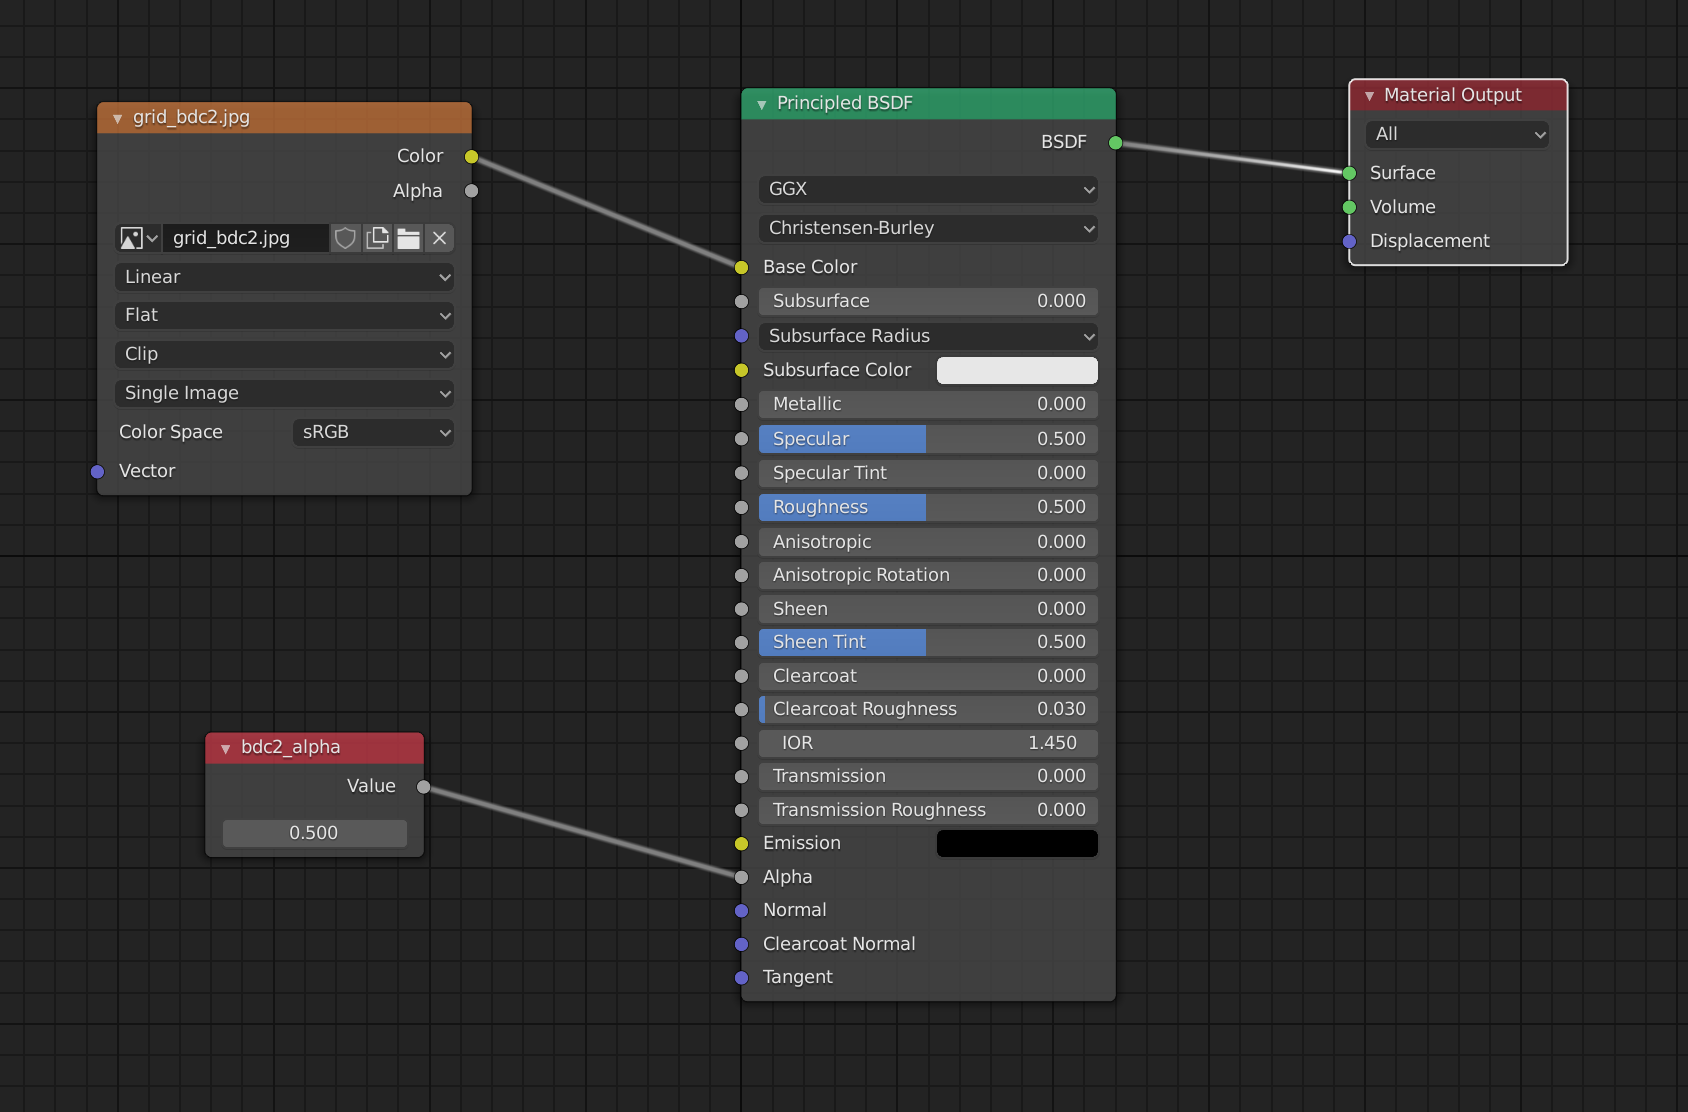Expand the Subsurface Radius dropdown
The width and height of the screenshot is (1688, 1112).
pos(928,336)
